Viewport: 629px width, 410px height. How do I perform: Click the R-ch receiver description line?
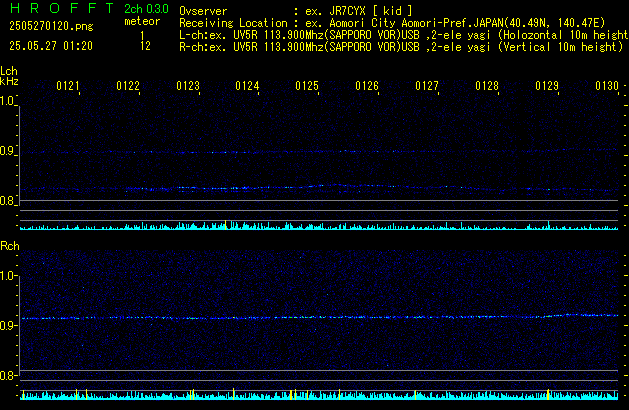[x=401, y=47]
